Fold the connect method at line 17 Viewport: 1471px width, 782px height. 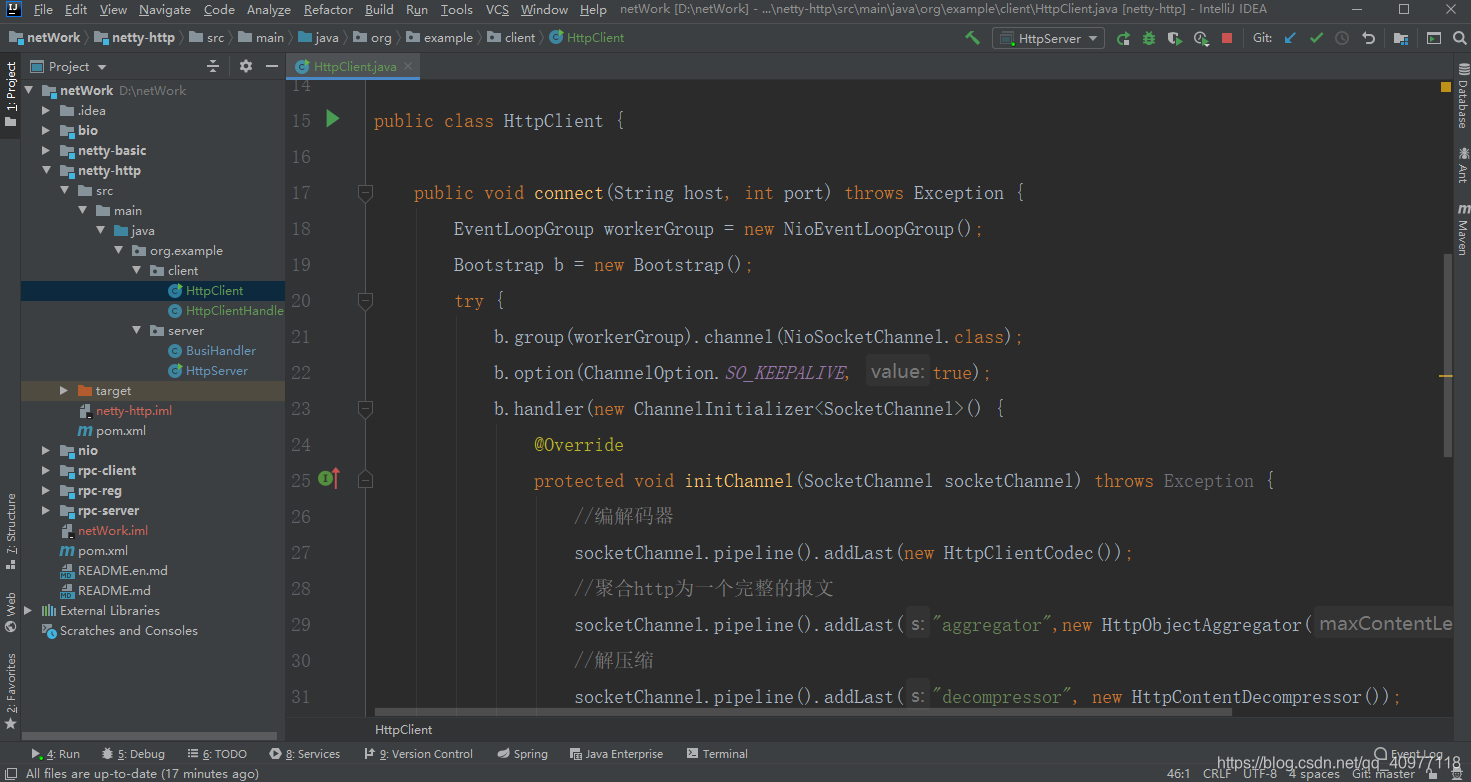click(x=365, y=192)
